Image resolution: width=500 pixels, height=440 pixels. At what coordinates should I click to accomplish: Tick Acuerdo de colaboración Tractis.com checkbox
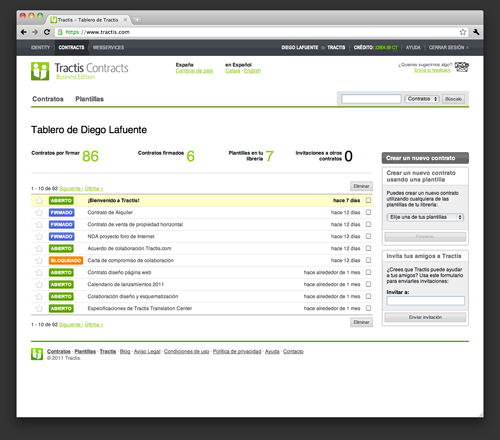pyautogui.click(x=368, y=248)
